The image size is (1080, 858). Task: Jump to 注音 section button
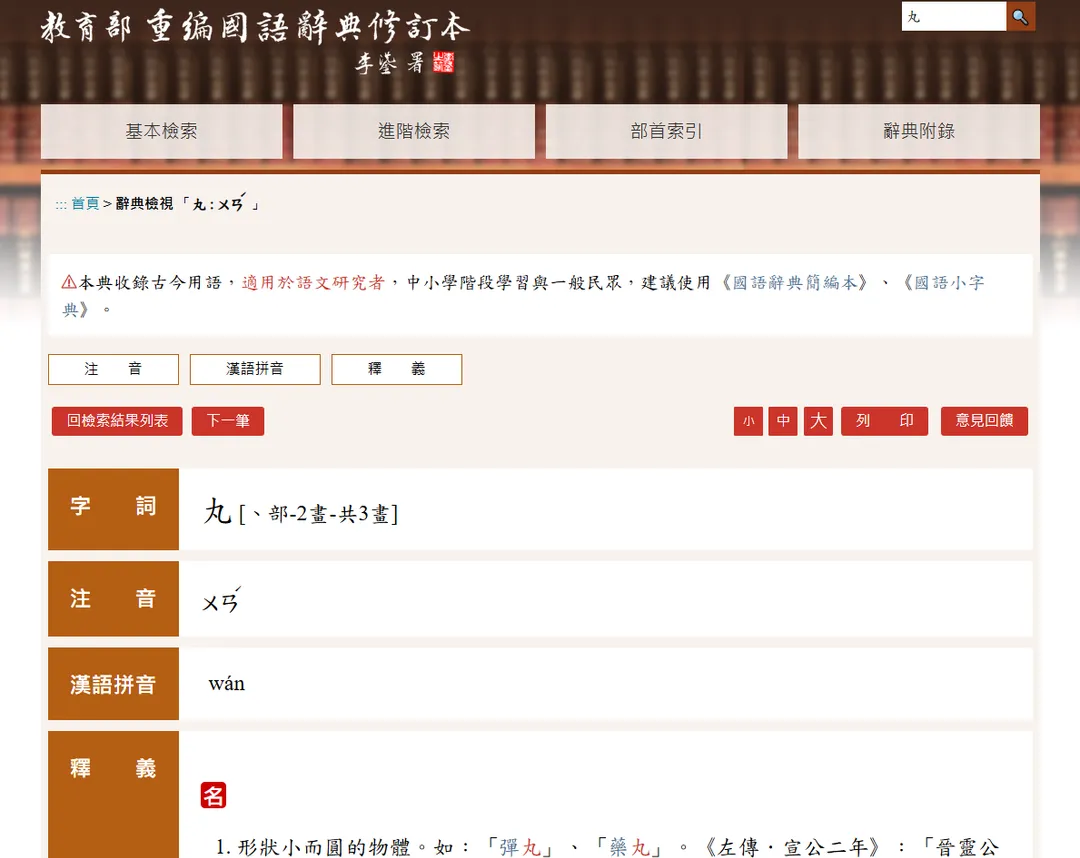pyautogui.click(x=114, y=369)
